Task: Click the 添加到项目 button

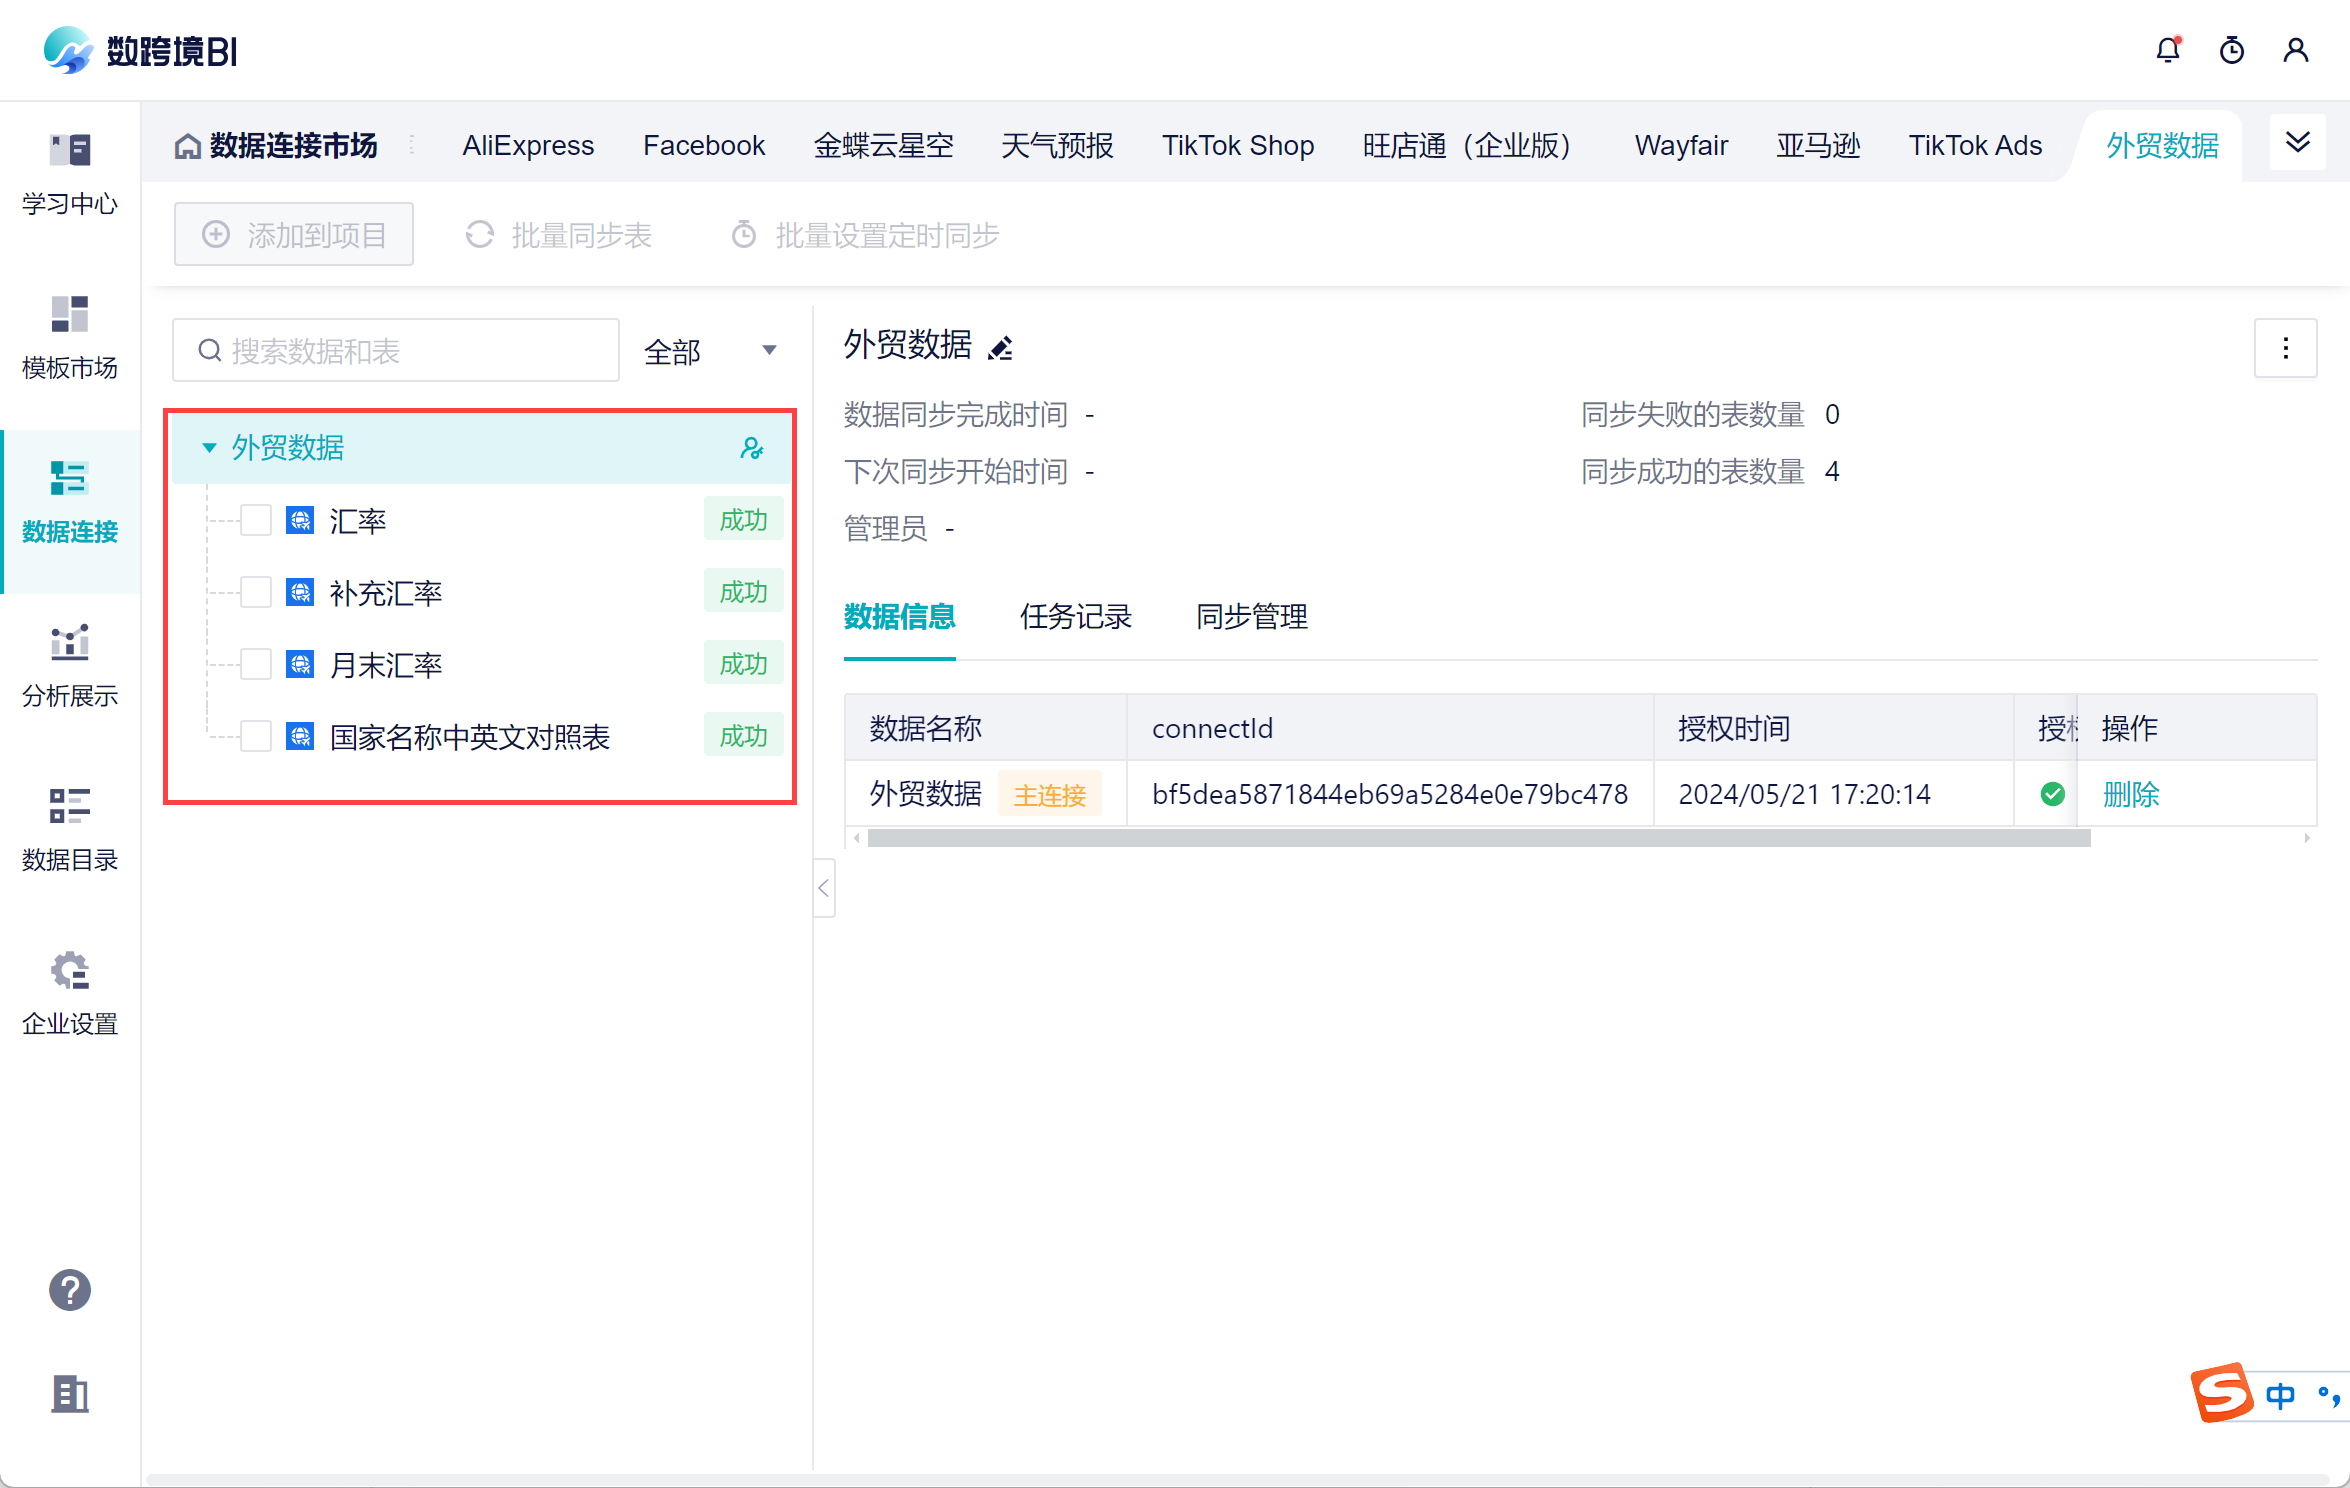Action: pyautogui.click(x=294, y=235)
